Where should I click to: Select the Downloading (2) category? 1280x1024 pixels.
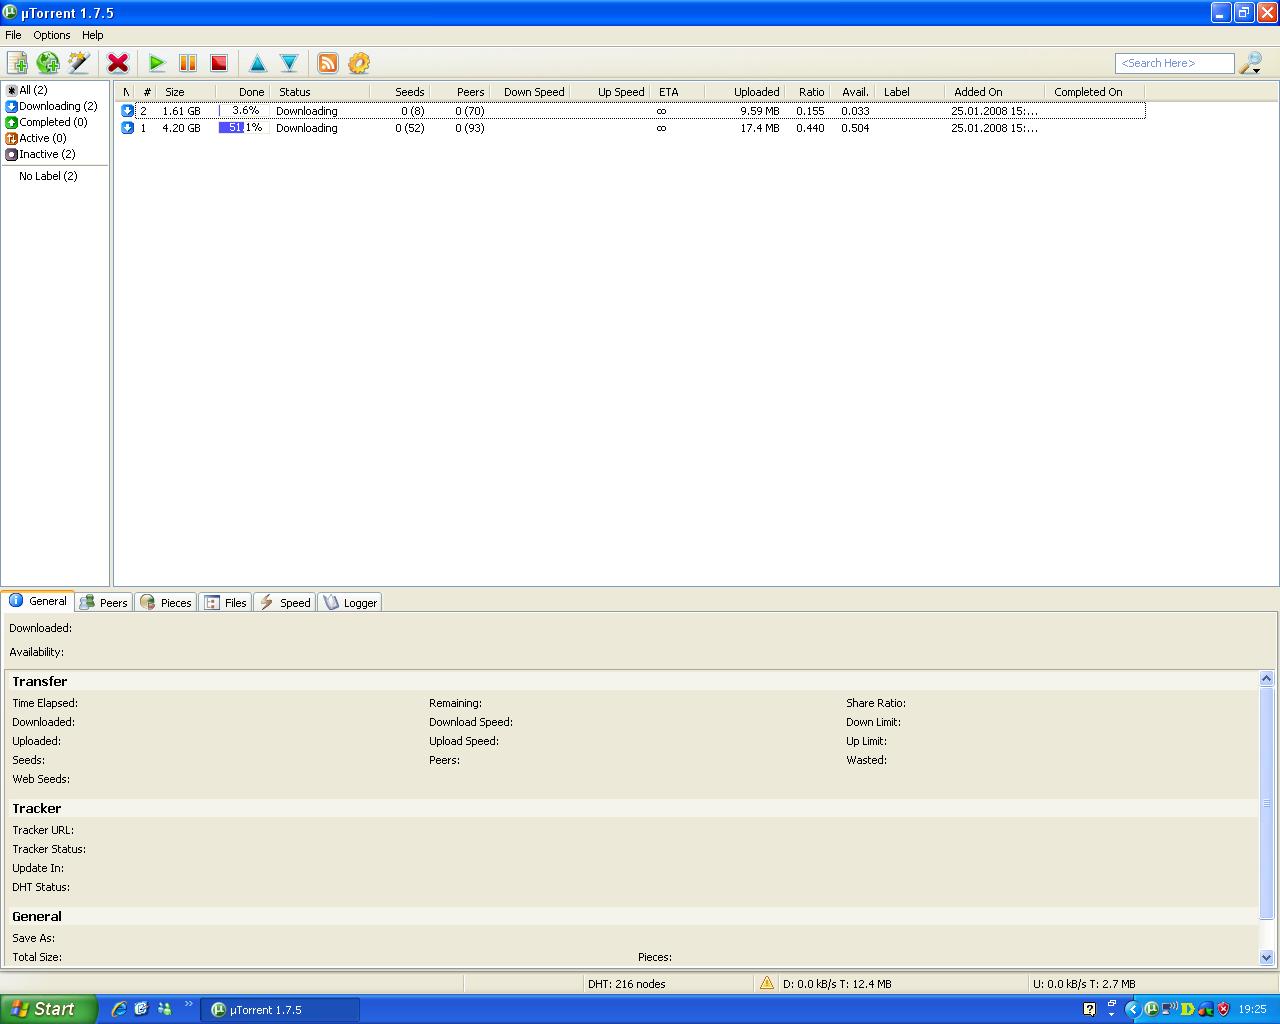tap(52, 106)
